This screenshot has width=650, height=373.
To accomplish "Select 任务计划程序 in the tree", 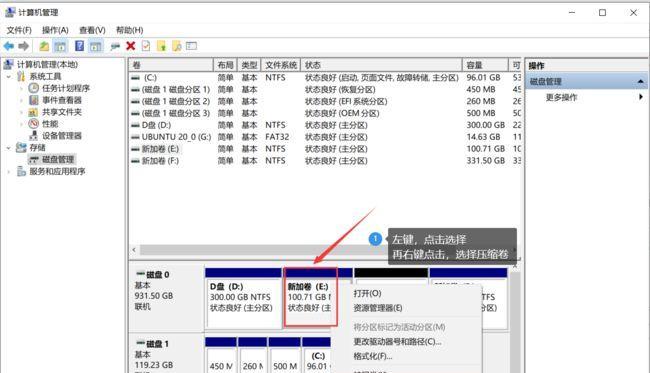I will pos(65,88).
